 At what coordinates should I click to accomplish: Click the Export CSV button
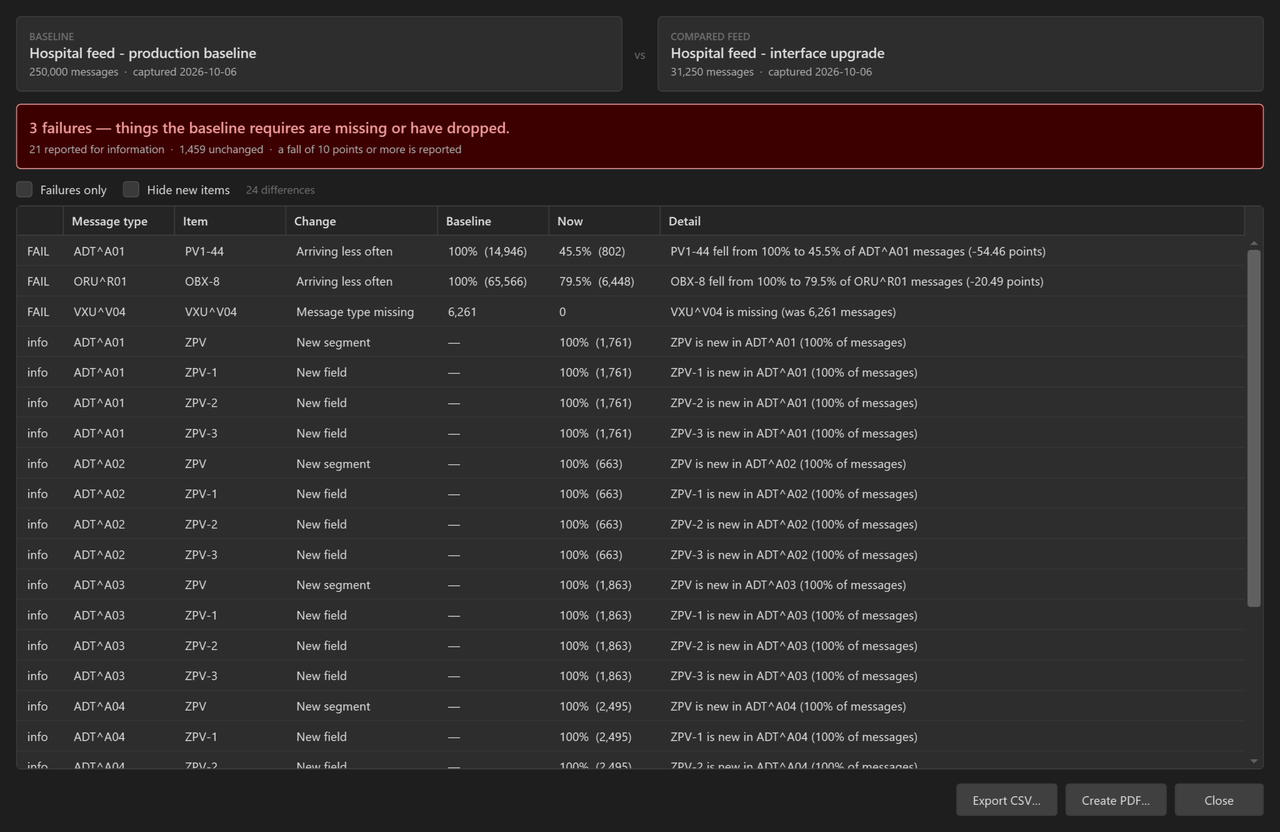tap(1006, 800)
